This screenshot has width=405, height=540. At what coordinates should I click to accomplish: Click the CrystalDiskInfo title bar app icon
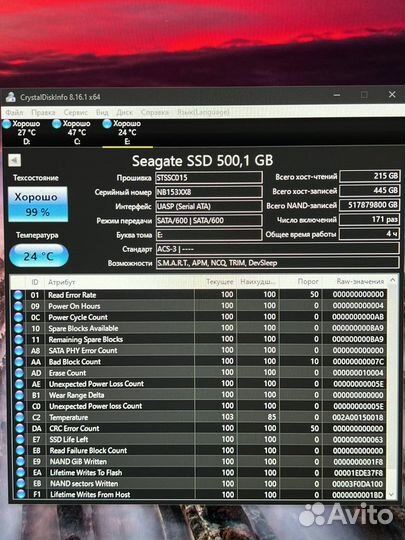tap(11, 97)
